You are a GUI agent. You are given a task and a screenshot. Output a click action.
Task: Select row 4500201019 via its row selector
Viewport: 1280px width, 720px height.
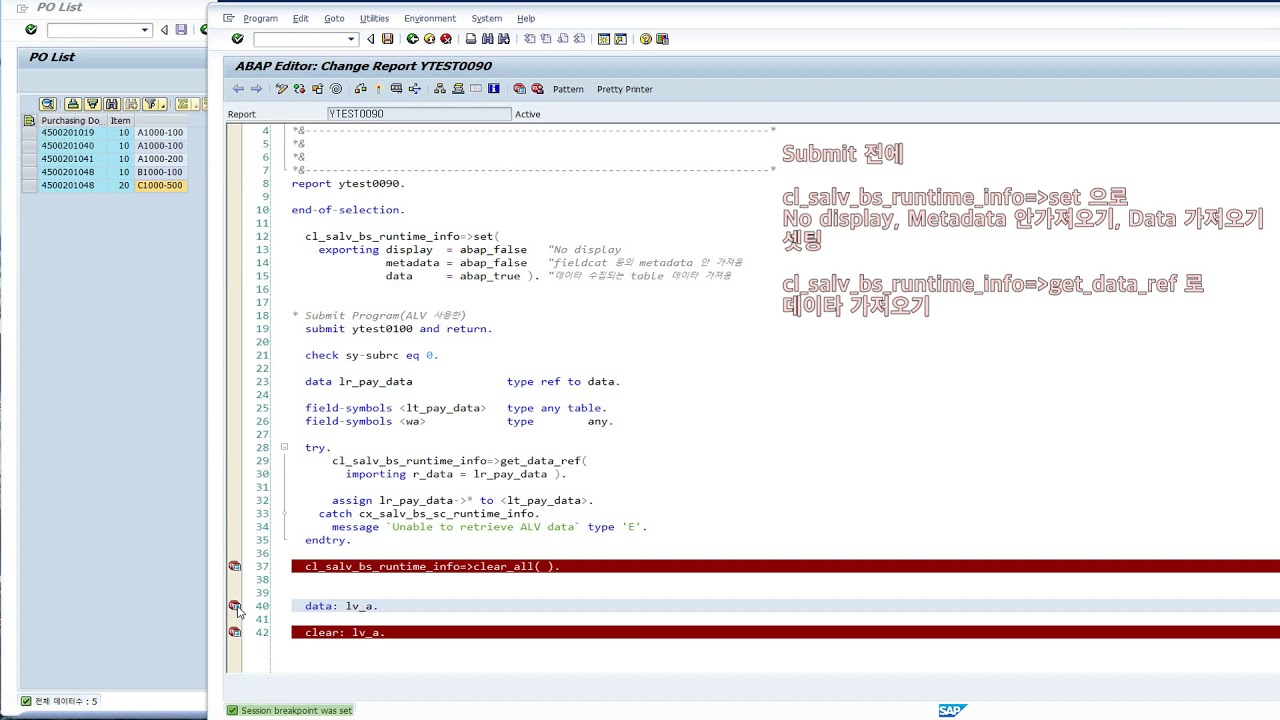[x=29, y=133]
